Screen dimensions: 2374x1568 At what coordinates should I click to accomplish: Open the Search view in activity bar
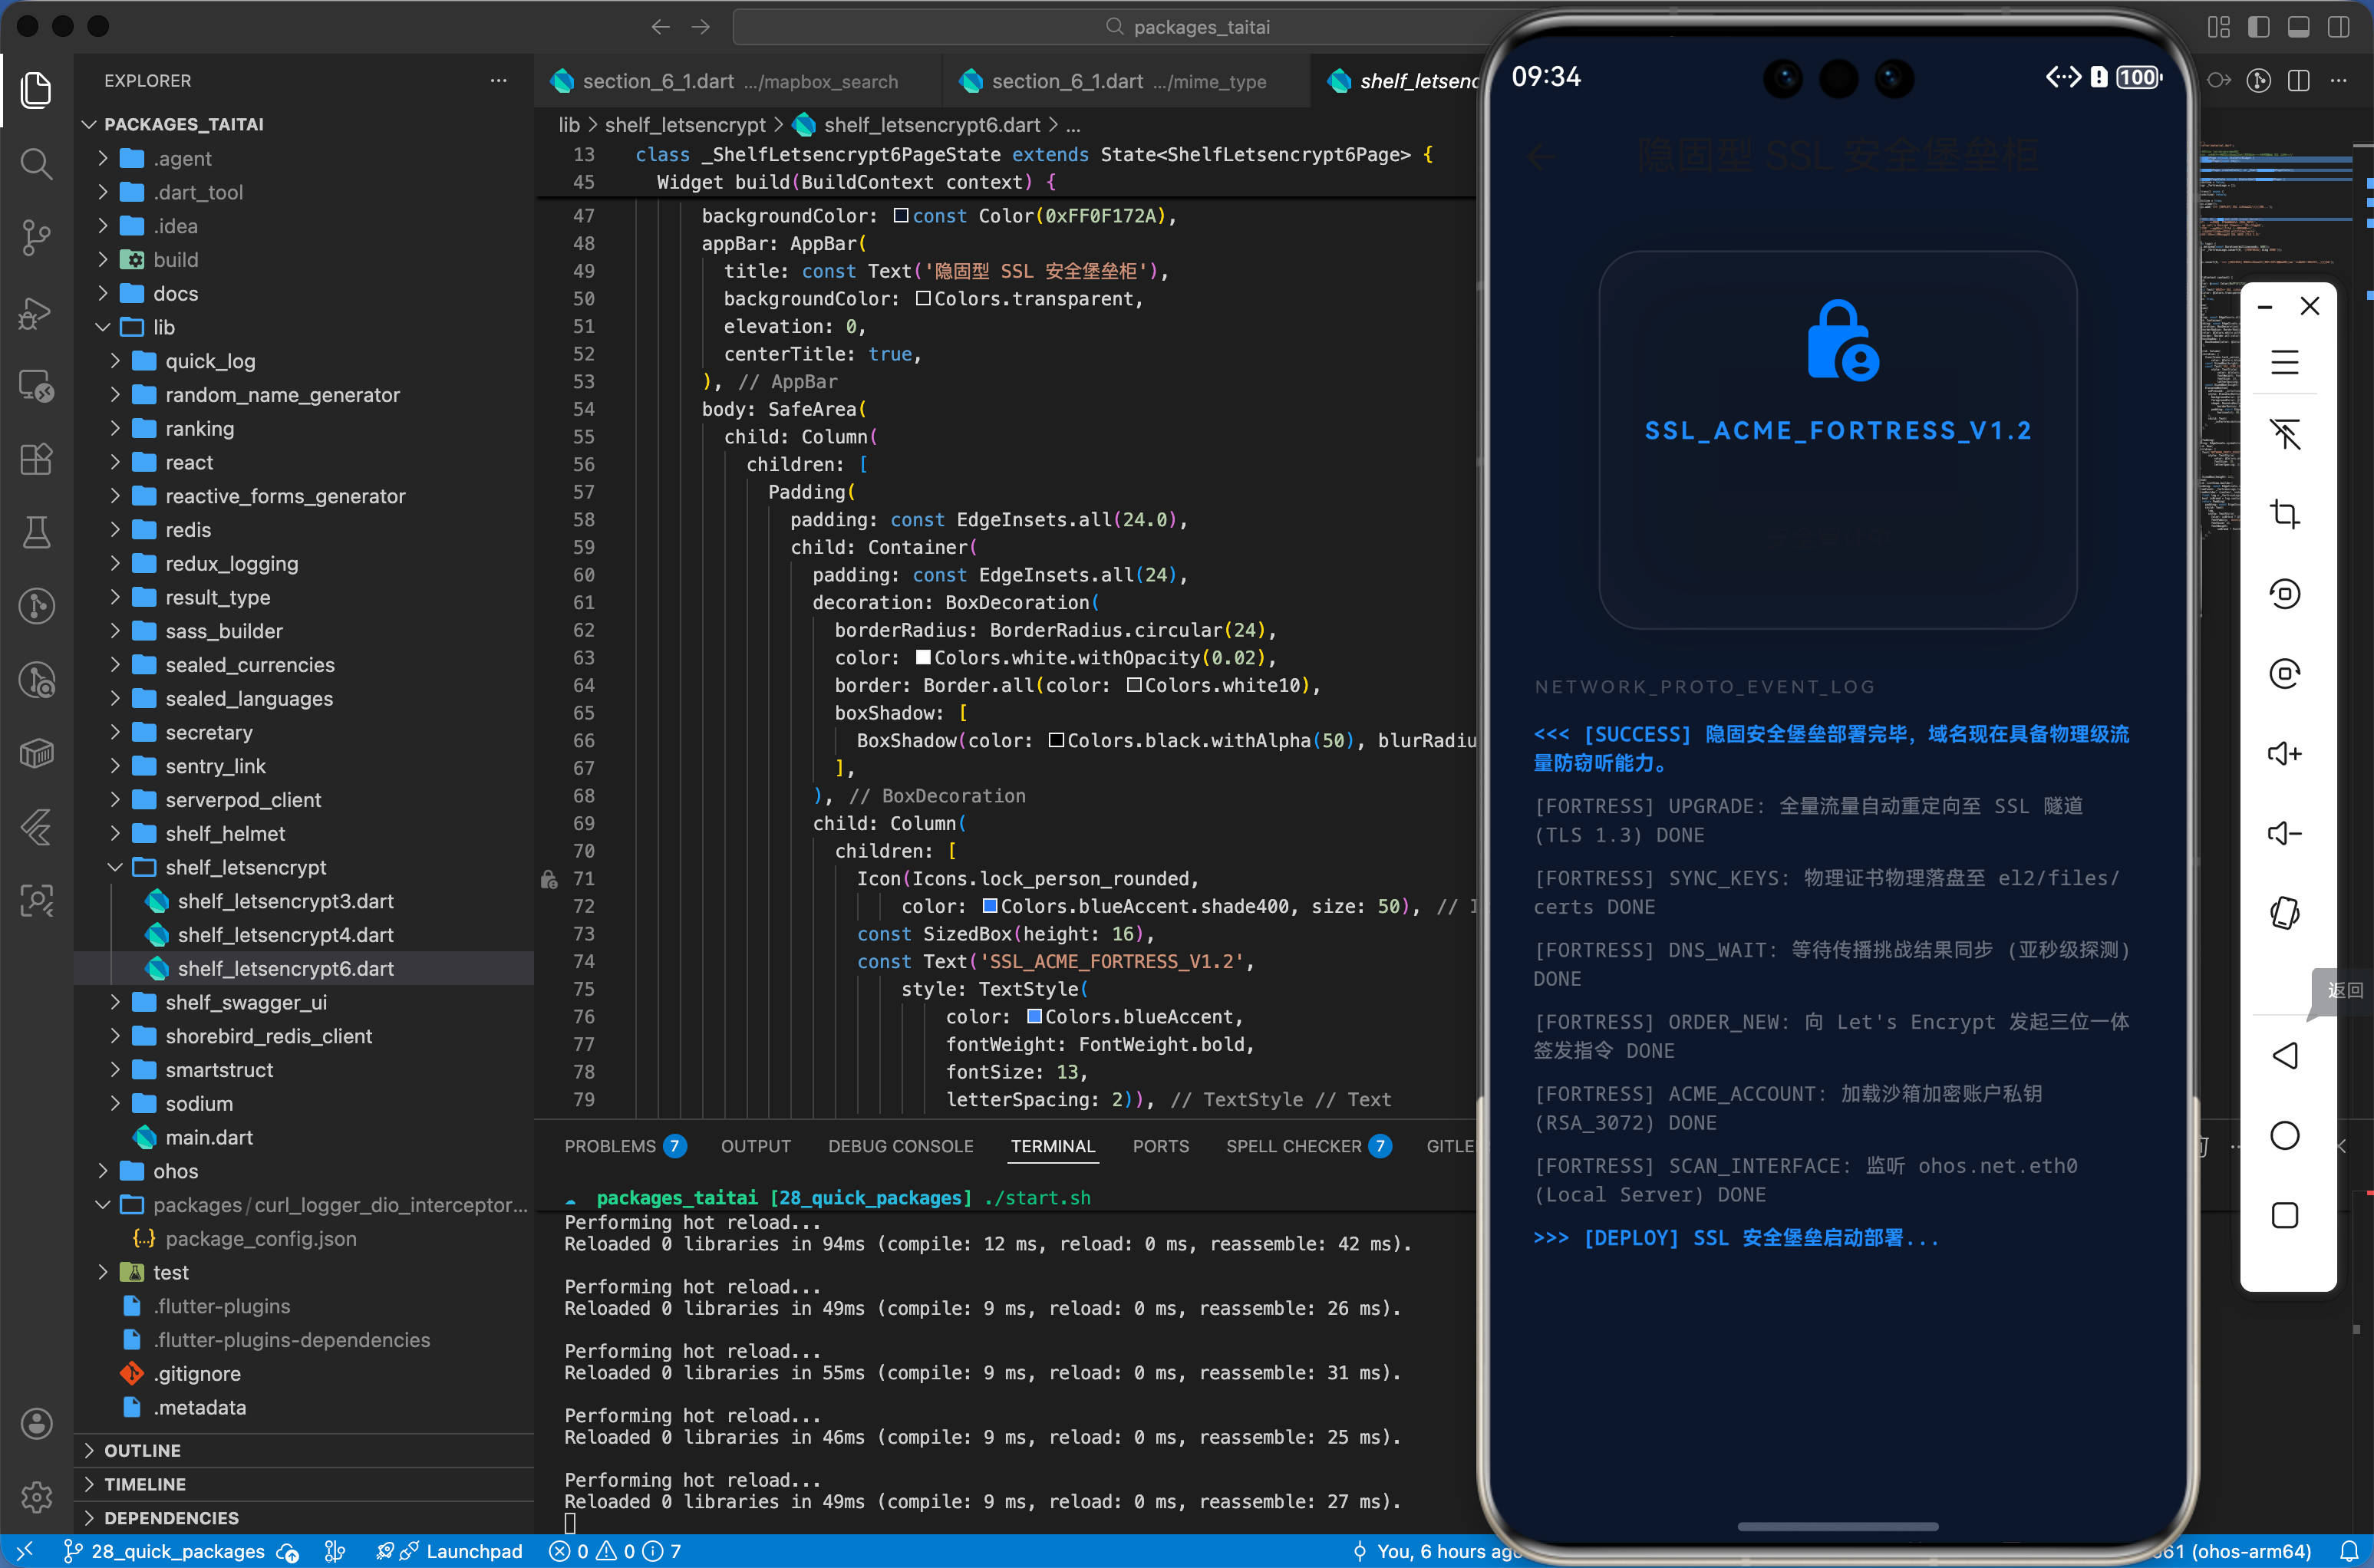[36, 163]
